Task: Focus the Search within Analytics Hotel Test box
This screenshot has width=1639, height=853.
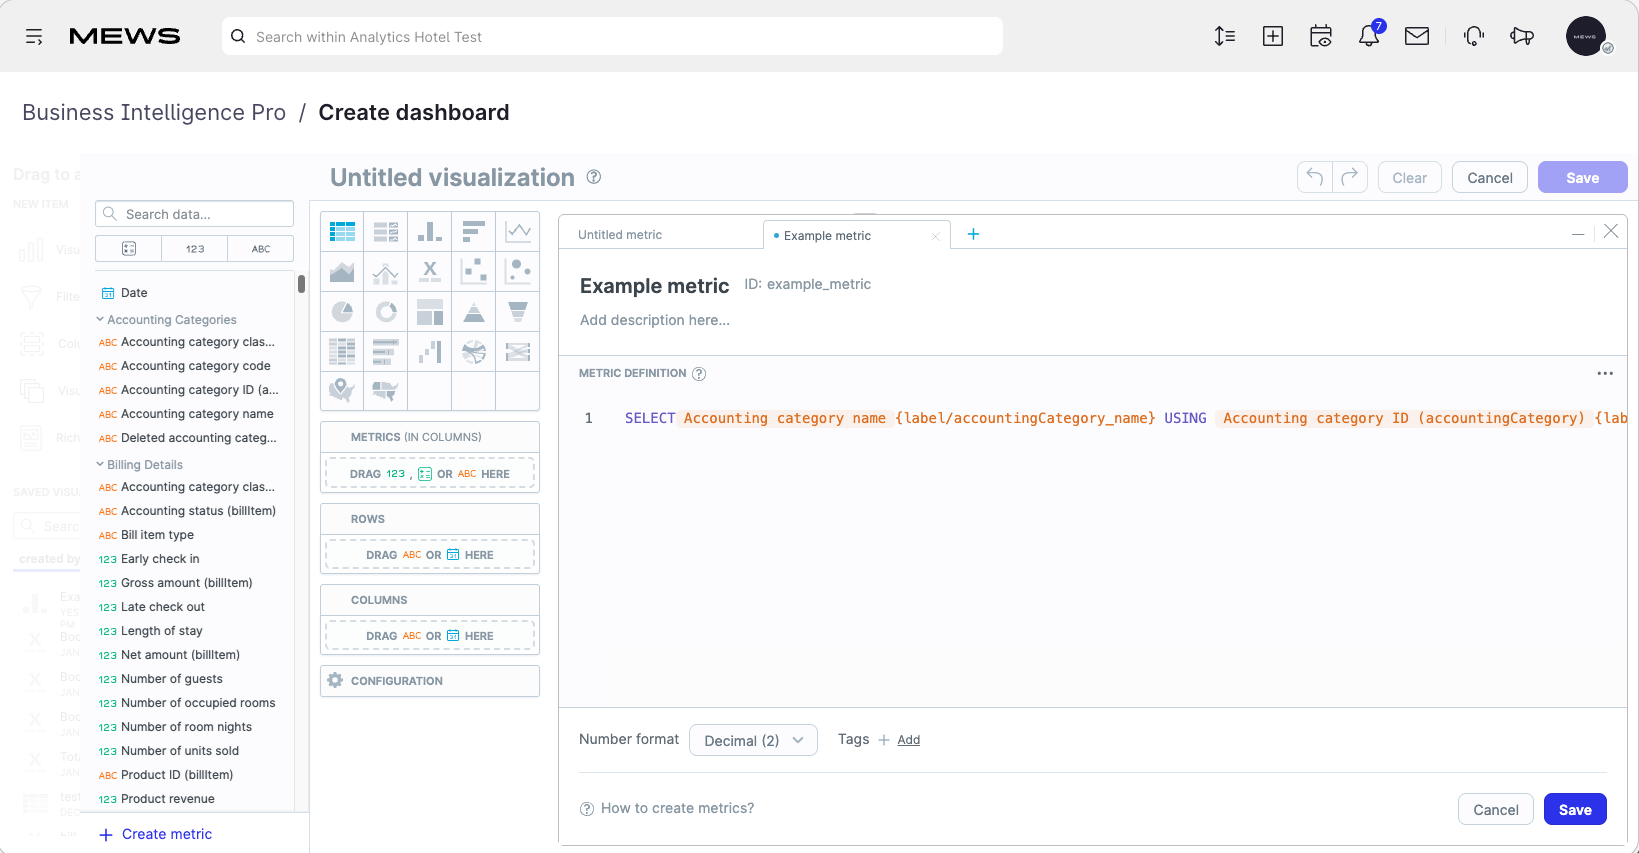Action: [x=612, y=36]
